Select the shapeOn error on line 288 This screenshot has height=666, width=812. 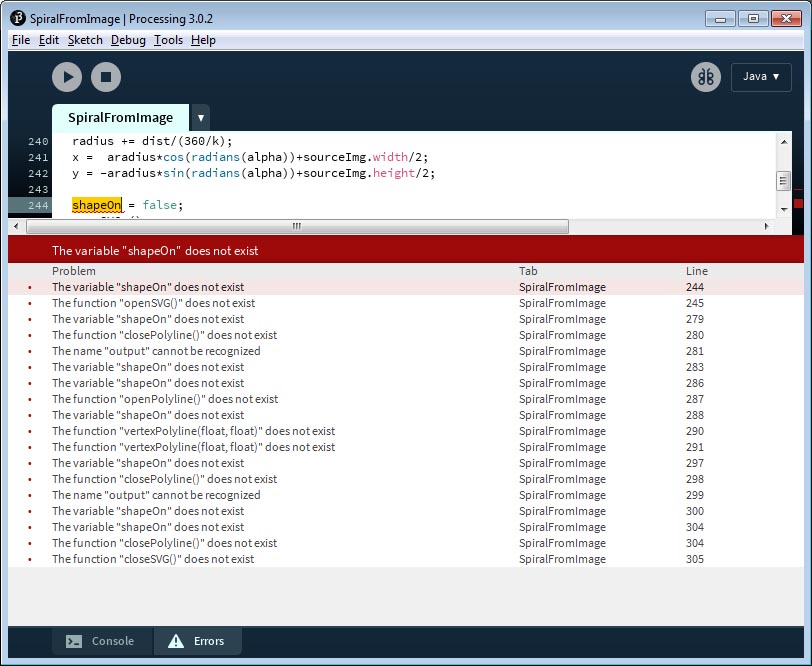tap(406, 415)
